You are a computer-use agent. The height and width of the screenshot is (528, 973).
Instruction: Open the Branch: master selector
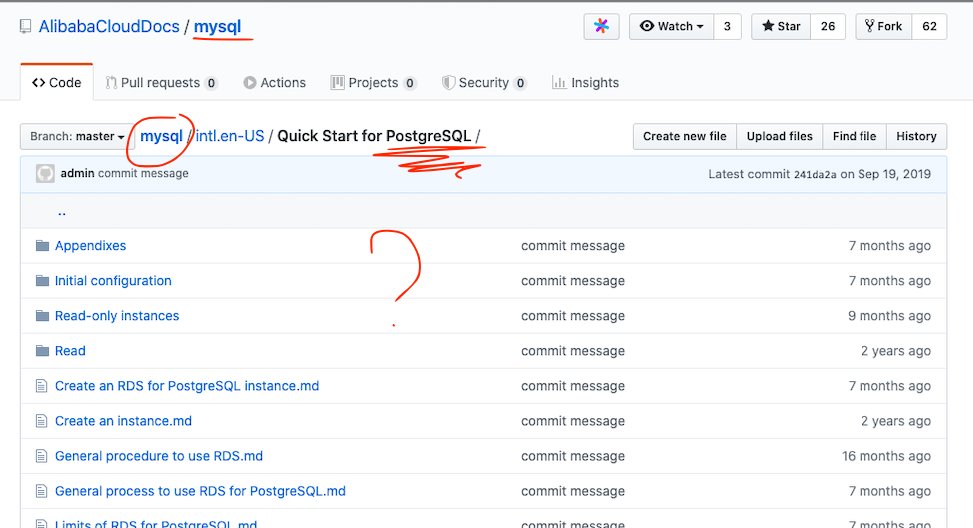[x=77, y=136]
